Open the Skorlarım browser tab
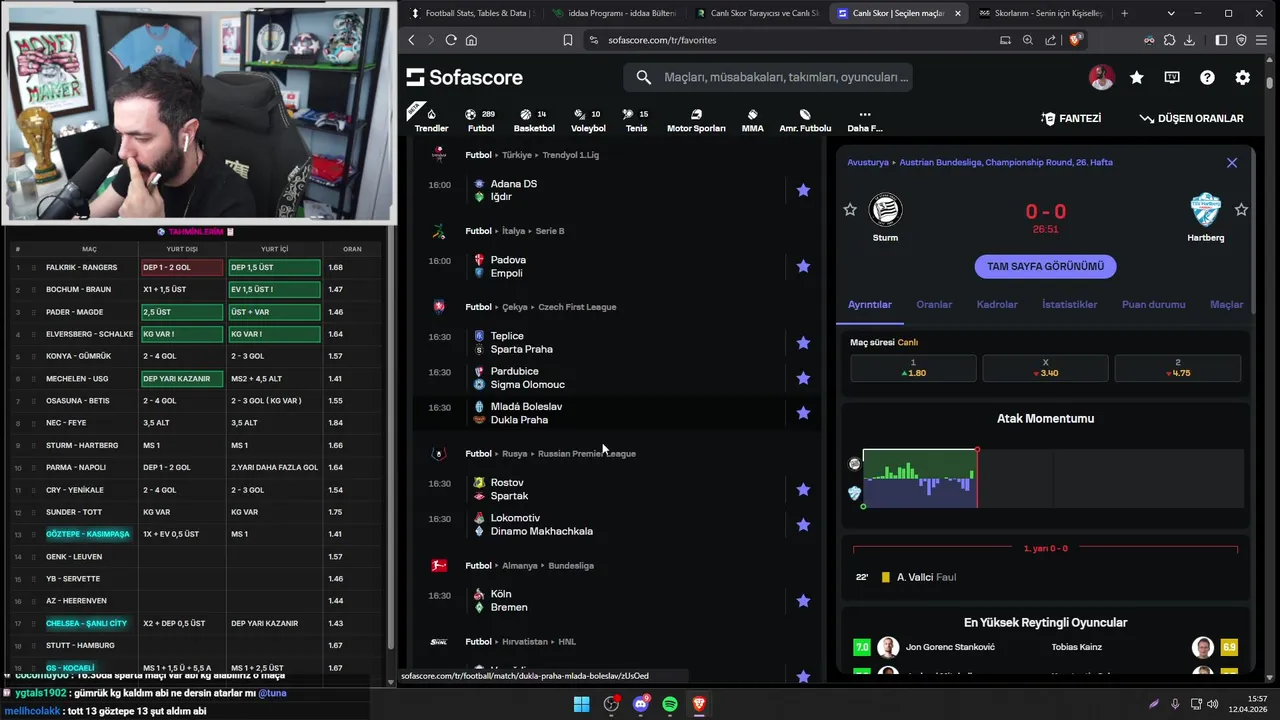 click(1040, 13)
